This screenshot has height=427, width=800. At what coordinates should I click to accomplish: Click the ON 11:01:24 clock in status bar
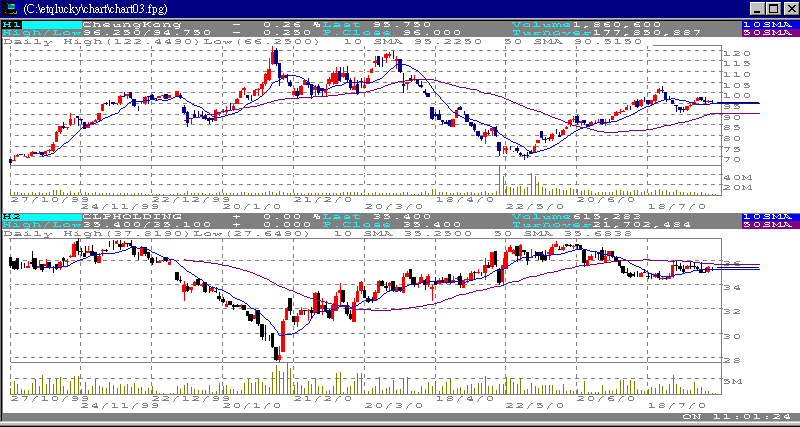pos(737,417)
